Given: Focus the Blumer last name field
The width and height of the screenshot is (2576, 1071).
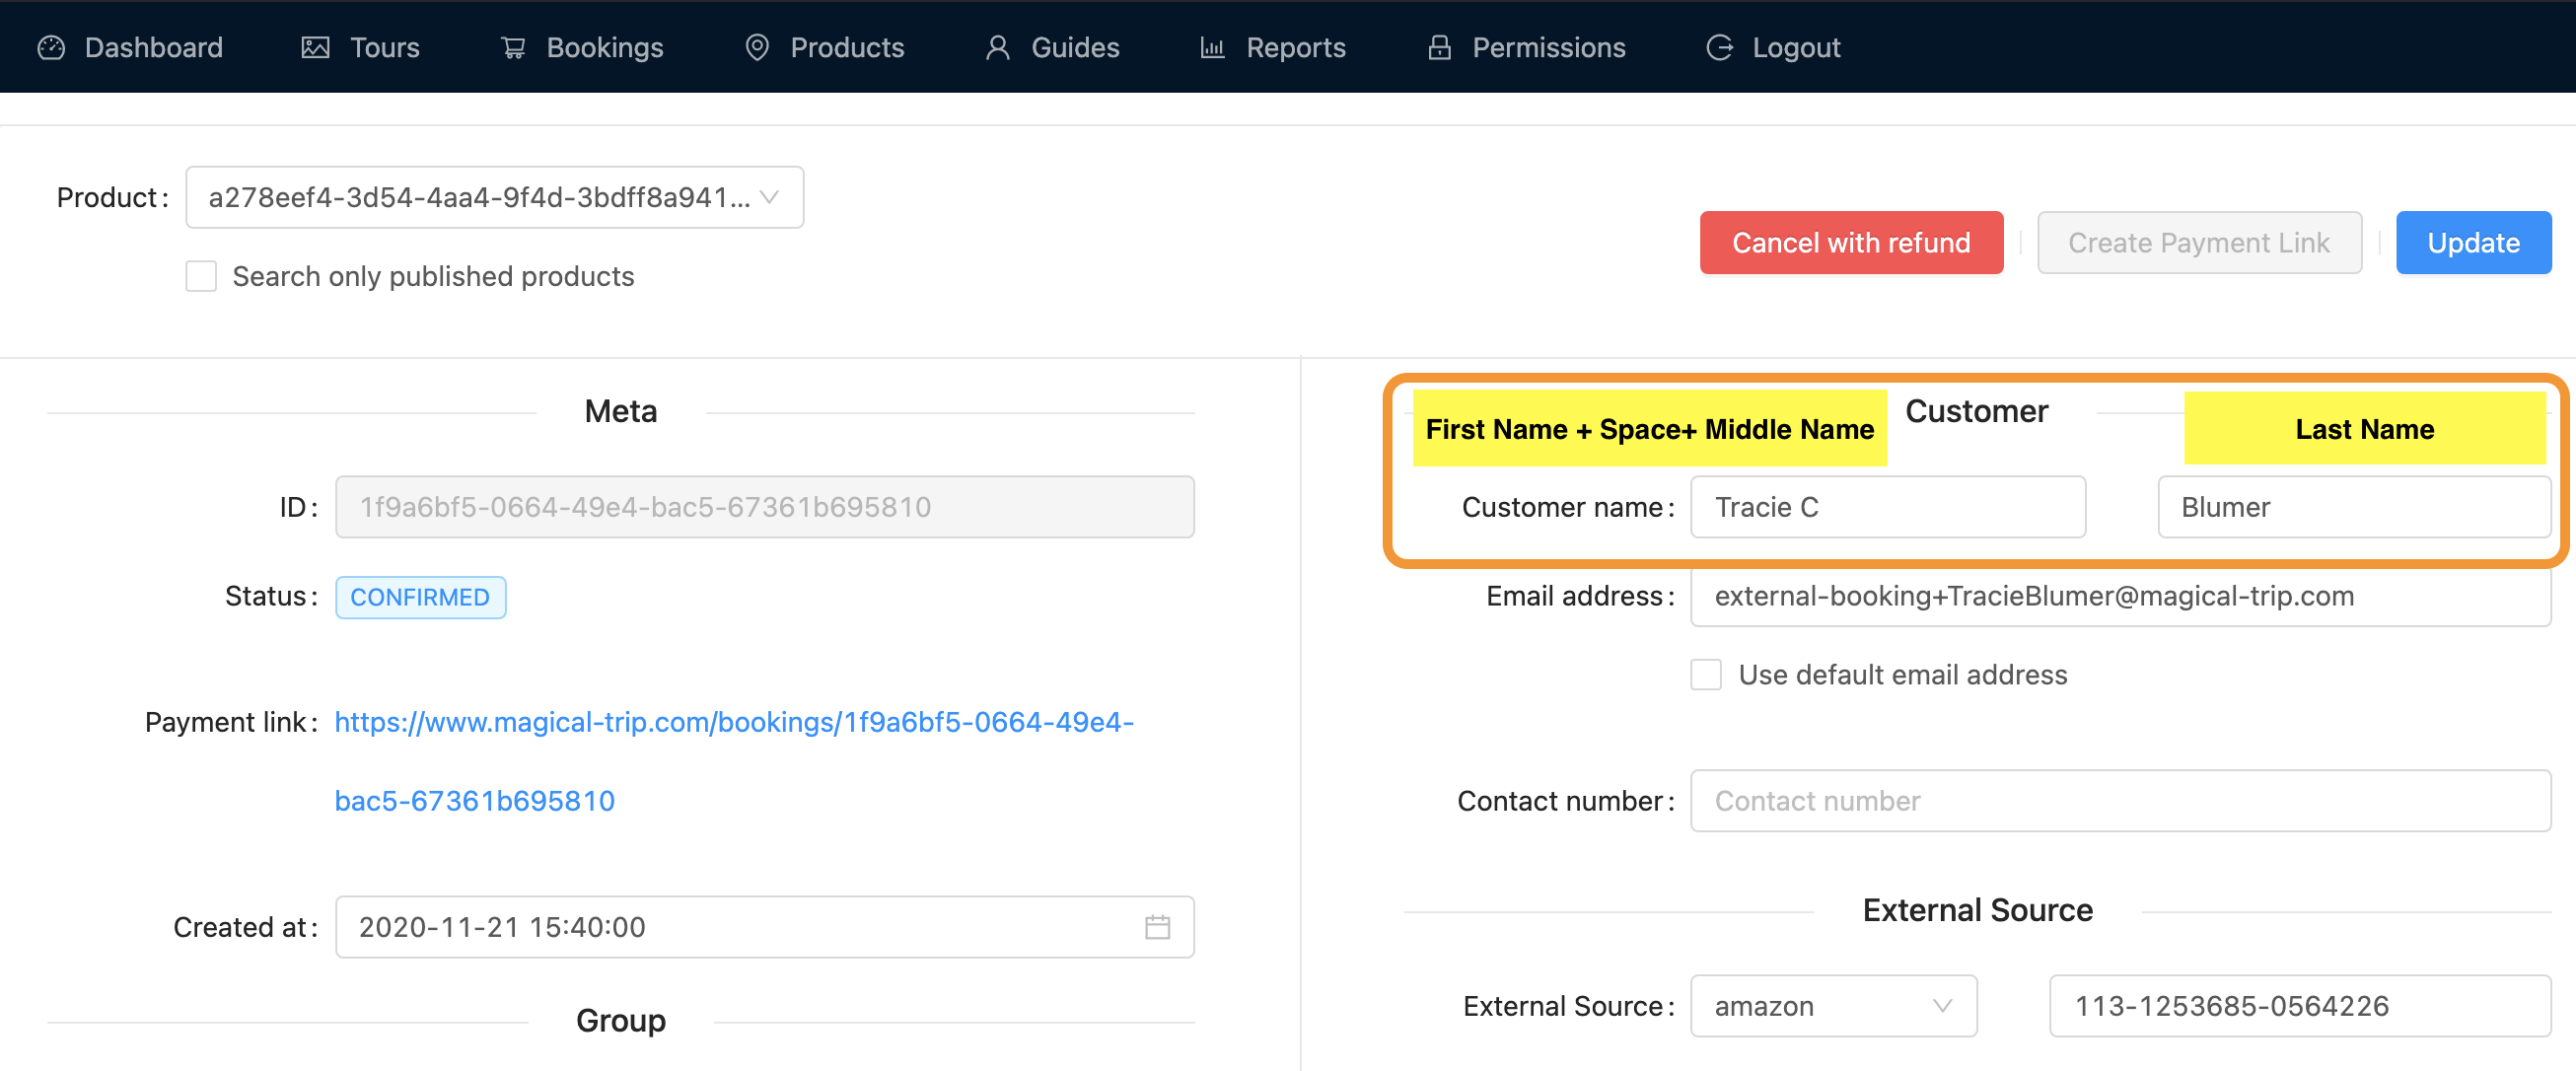Looking at the screenshot, I should click(2353, 507).
